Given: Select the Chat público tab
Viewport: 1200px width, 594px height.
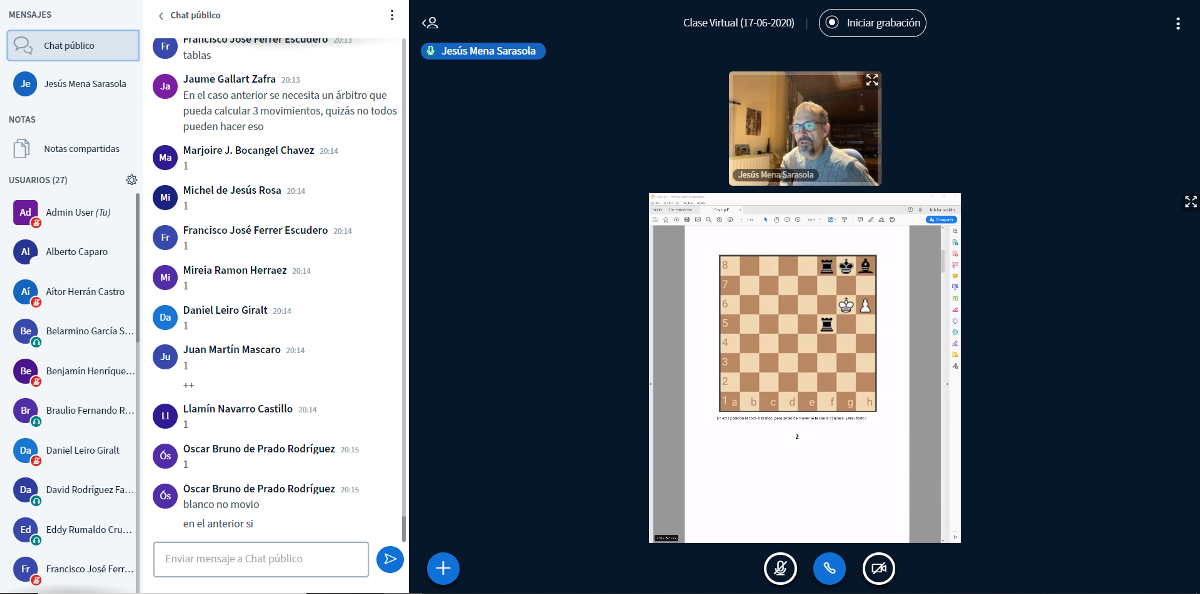Looking at the screenshot, I should click(x=74, y=46).
